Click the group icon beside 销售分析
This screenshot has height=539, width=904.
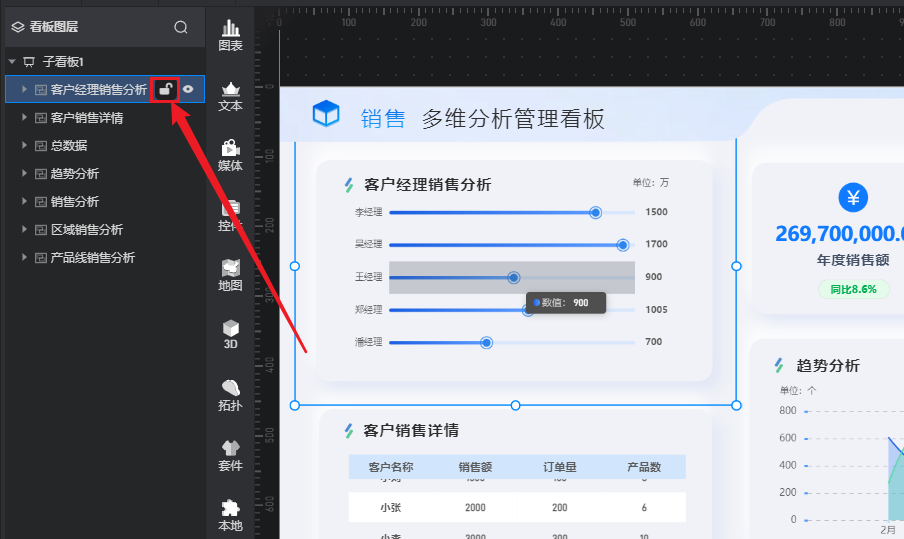coord(41,201)
